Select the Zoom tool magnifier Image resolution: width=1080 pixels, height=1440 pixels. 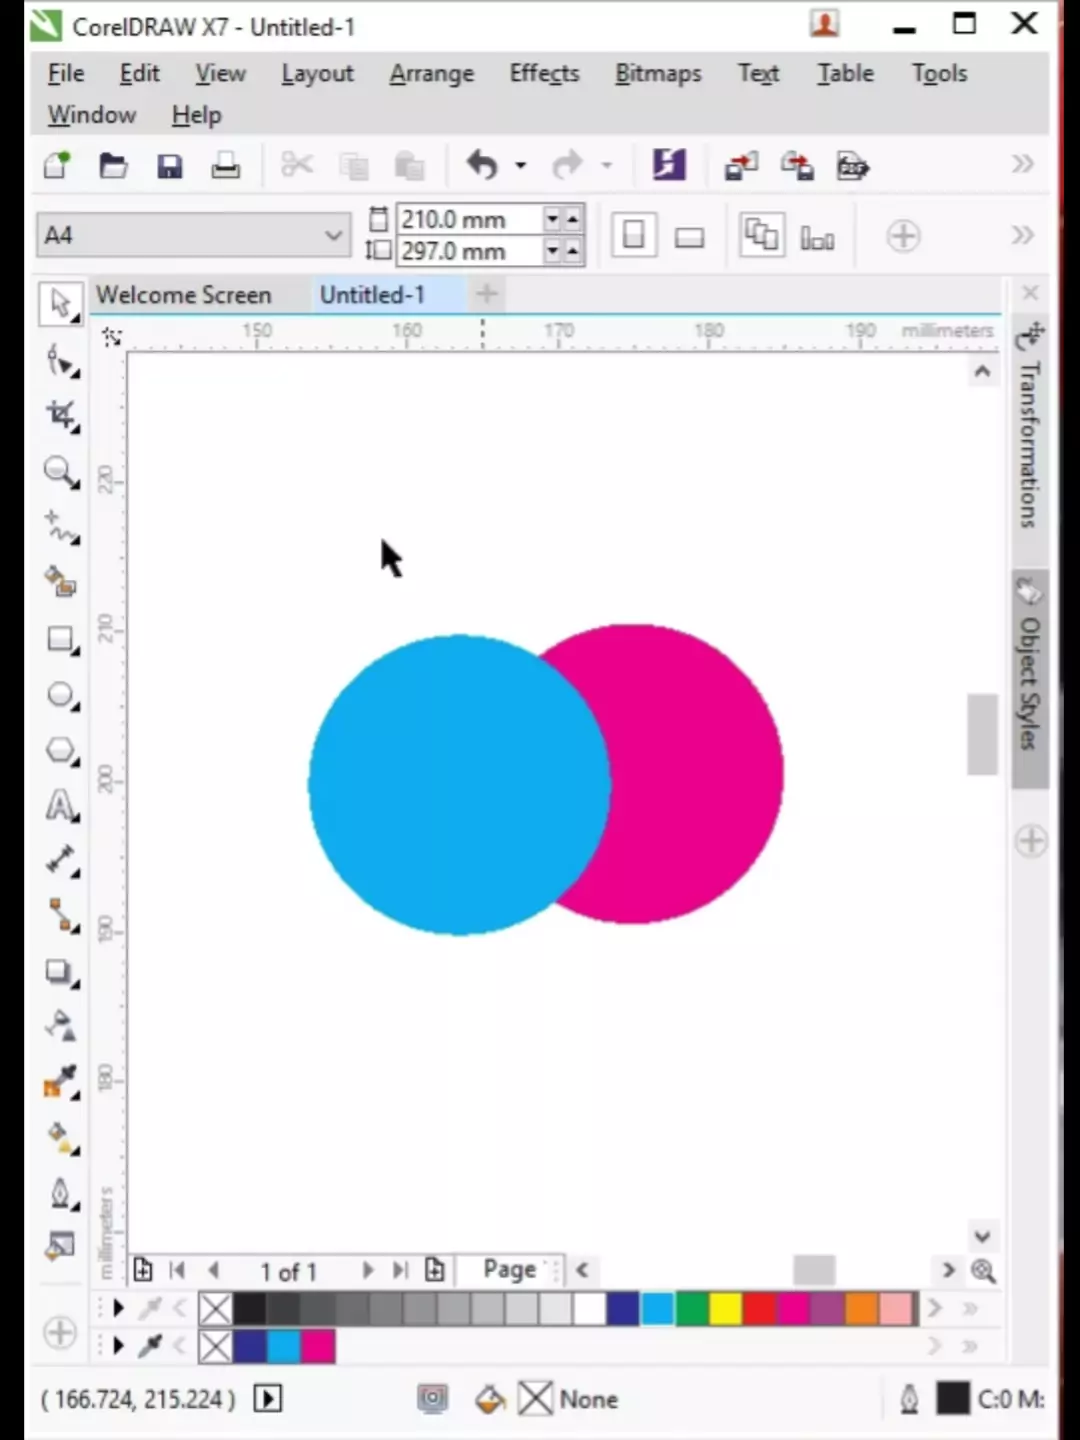coord(61,471)
